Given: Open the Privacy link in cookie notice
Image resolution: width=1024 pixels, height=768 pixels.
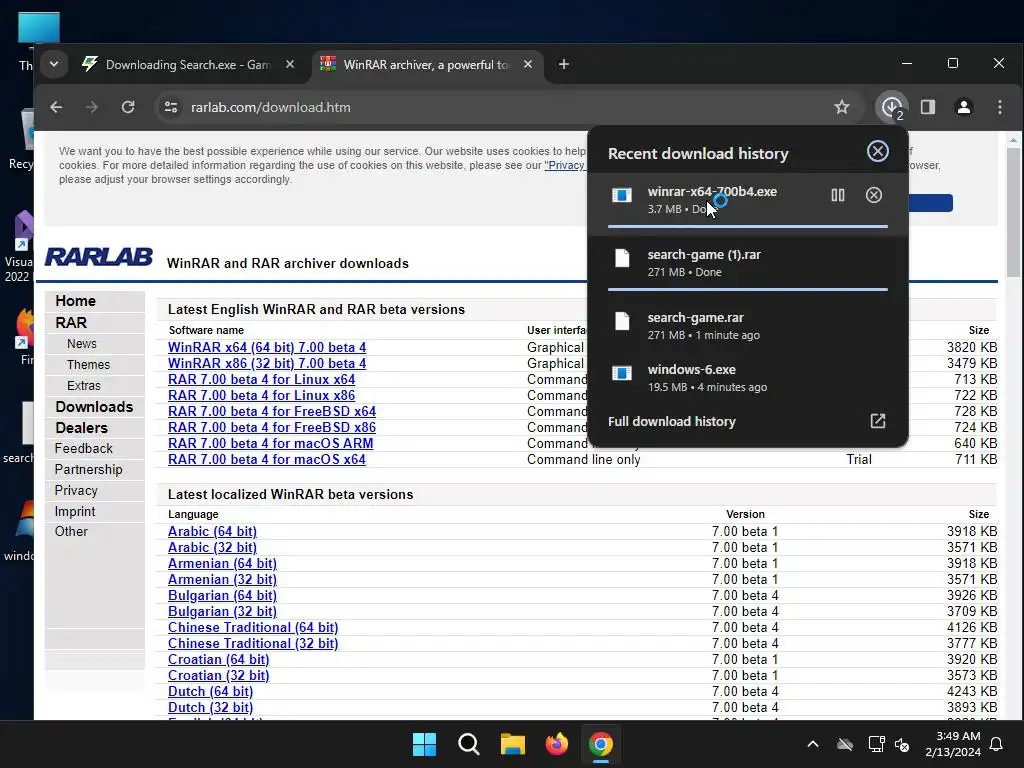Looking at the screenshot, I should coord(565,165).
